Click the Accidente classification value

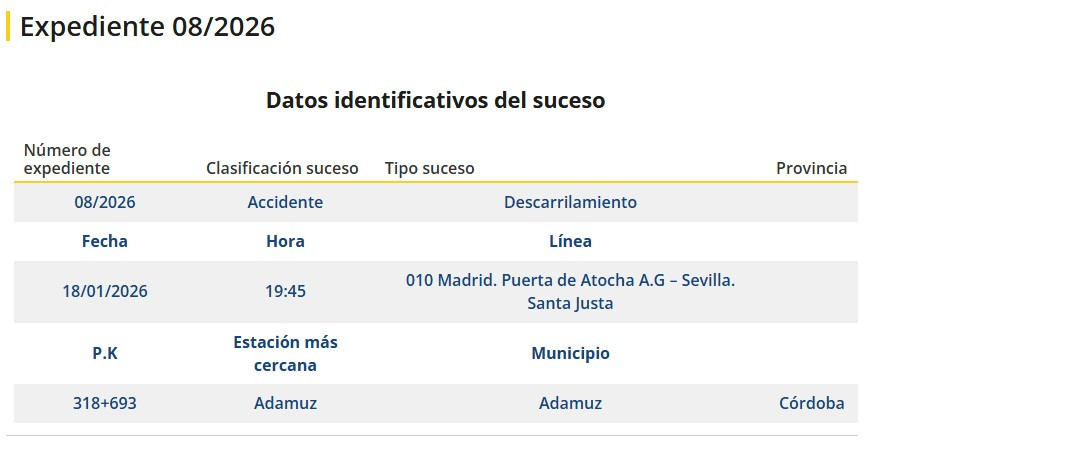pos(285,202)
